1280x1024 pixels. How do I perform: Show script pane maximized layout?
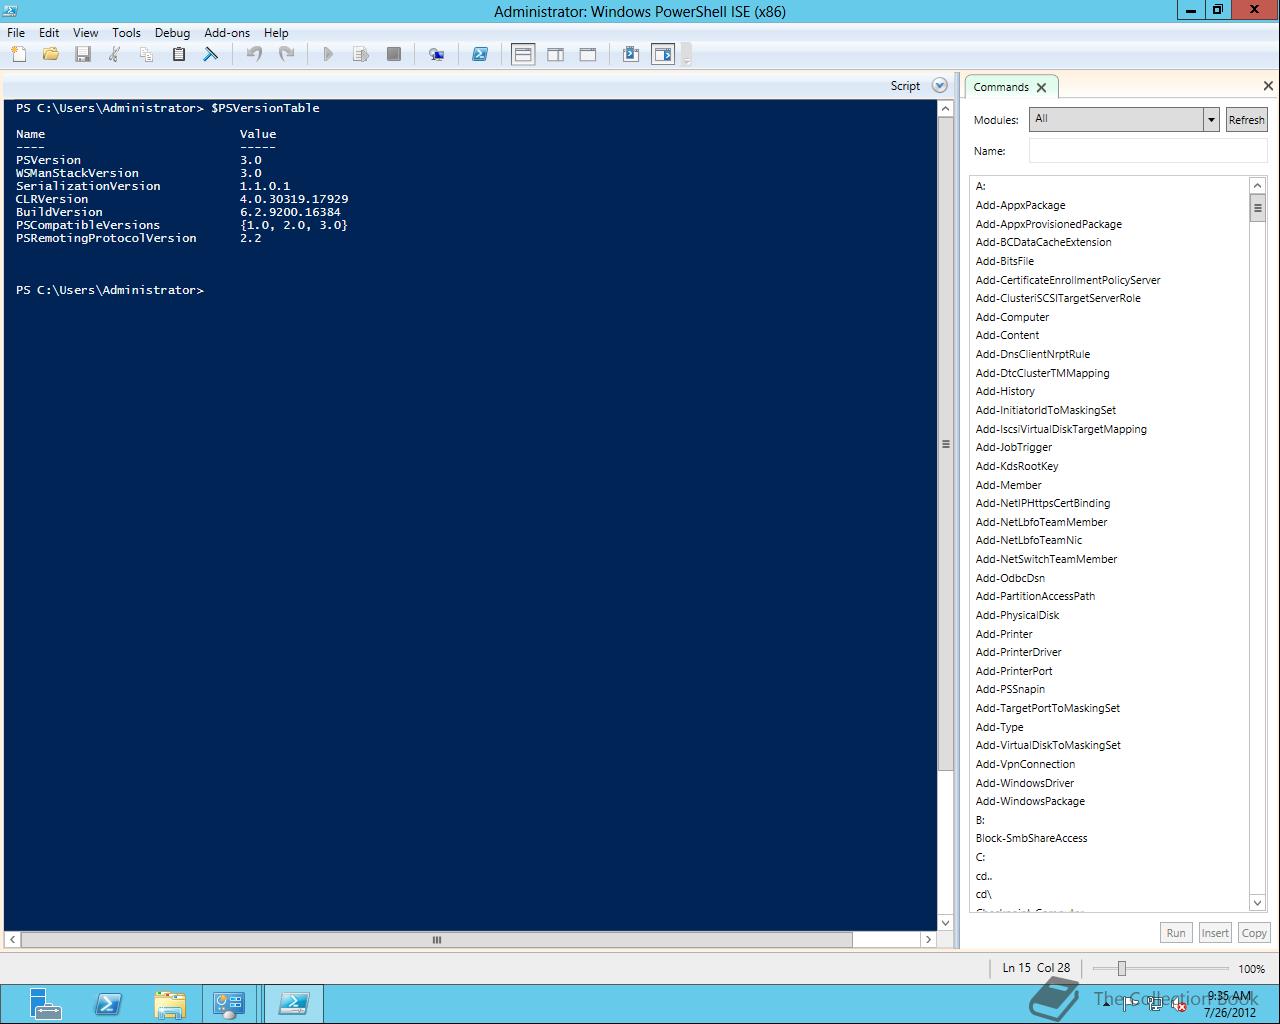tap(588, 54)
